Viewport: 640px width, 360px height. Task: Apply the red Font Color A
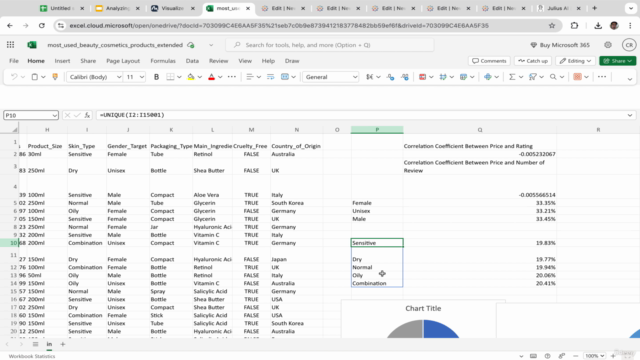[x=211, y=77]
